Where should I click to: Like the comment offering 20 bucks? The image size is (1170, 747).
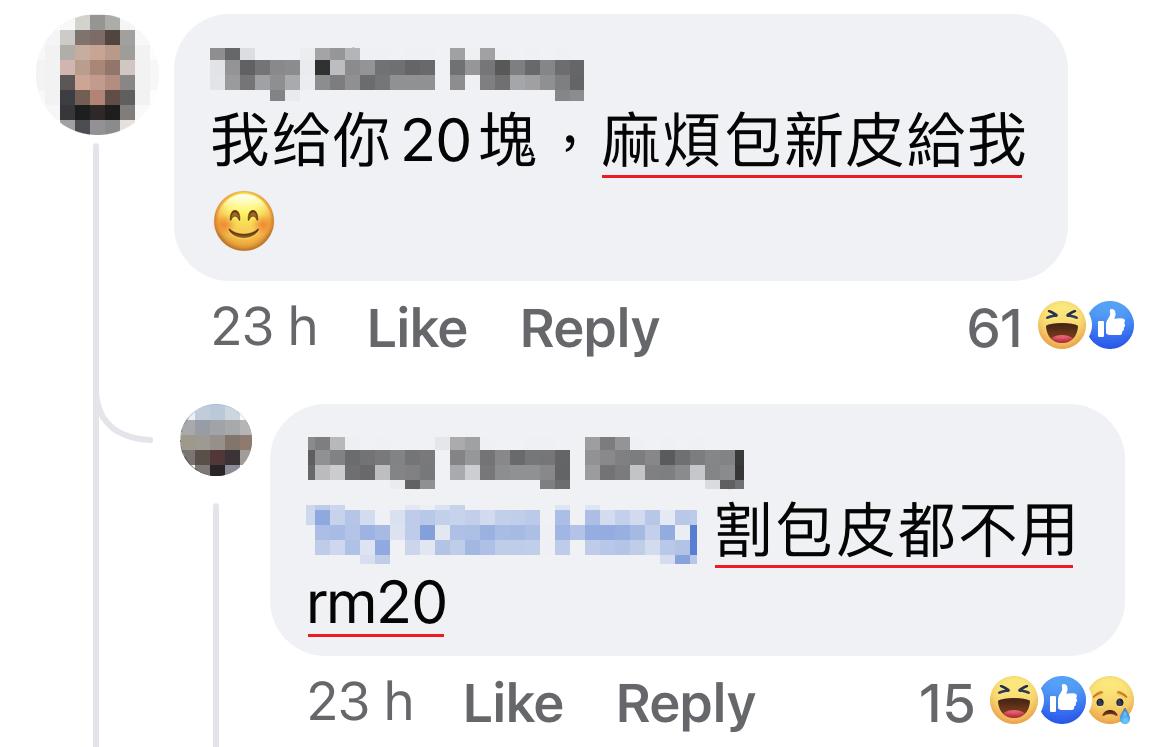418,328
